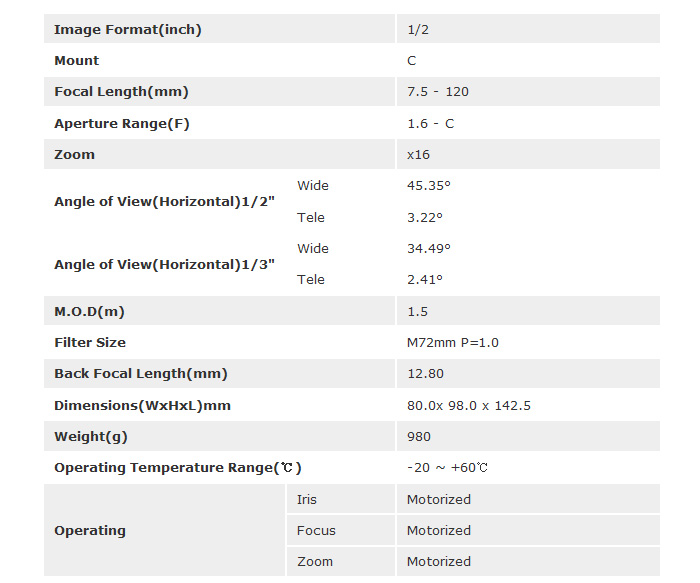The height and width of the screenshot is (583, 700).
Task: Click the Iris Motorized value
Action: click(438, 499)
